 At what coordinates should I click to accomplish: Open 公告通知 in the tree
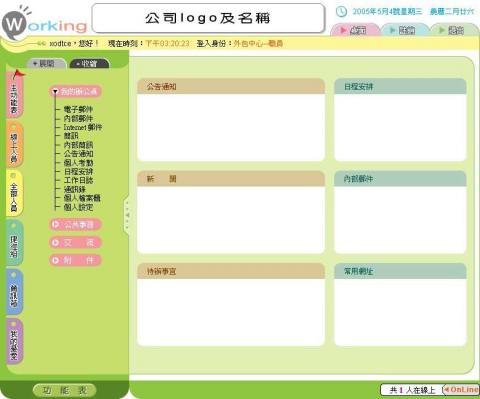click(78, 154)
